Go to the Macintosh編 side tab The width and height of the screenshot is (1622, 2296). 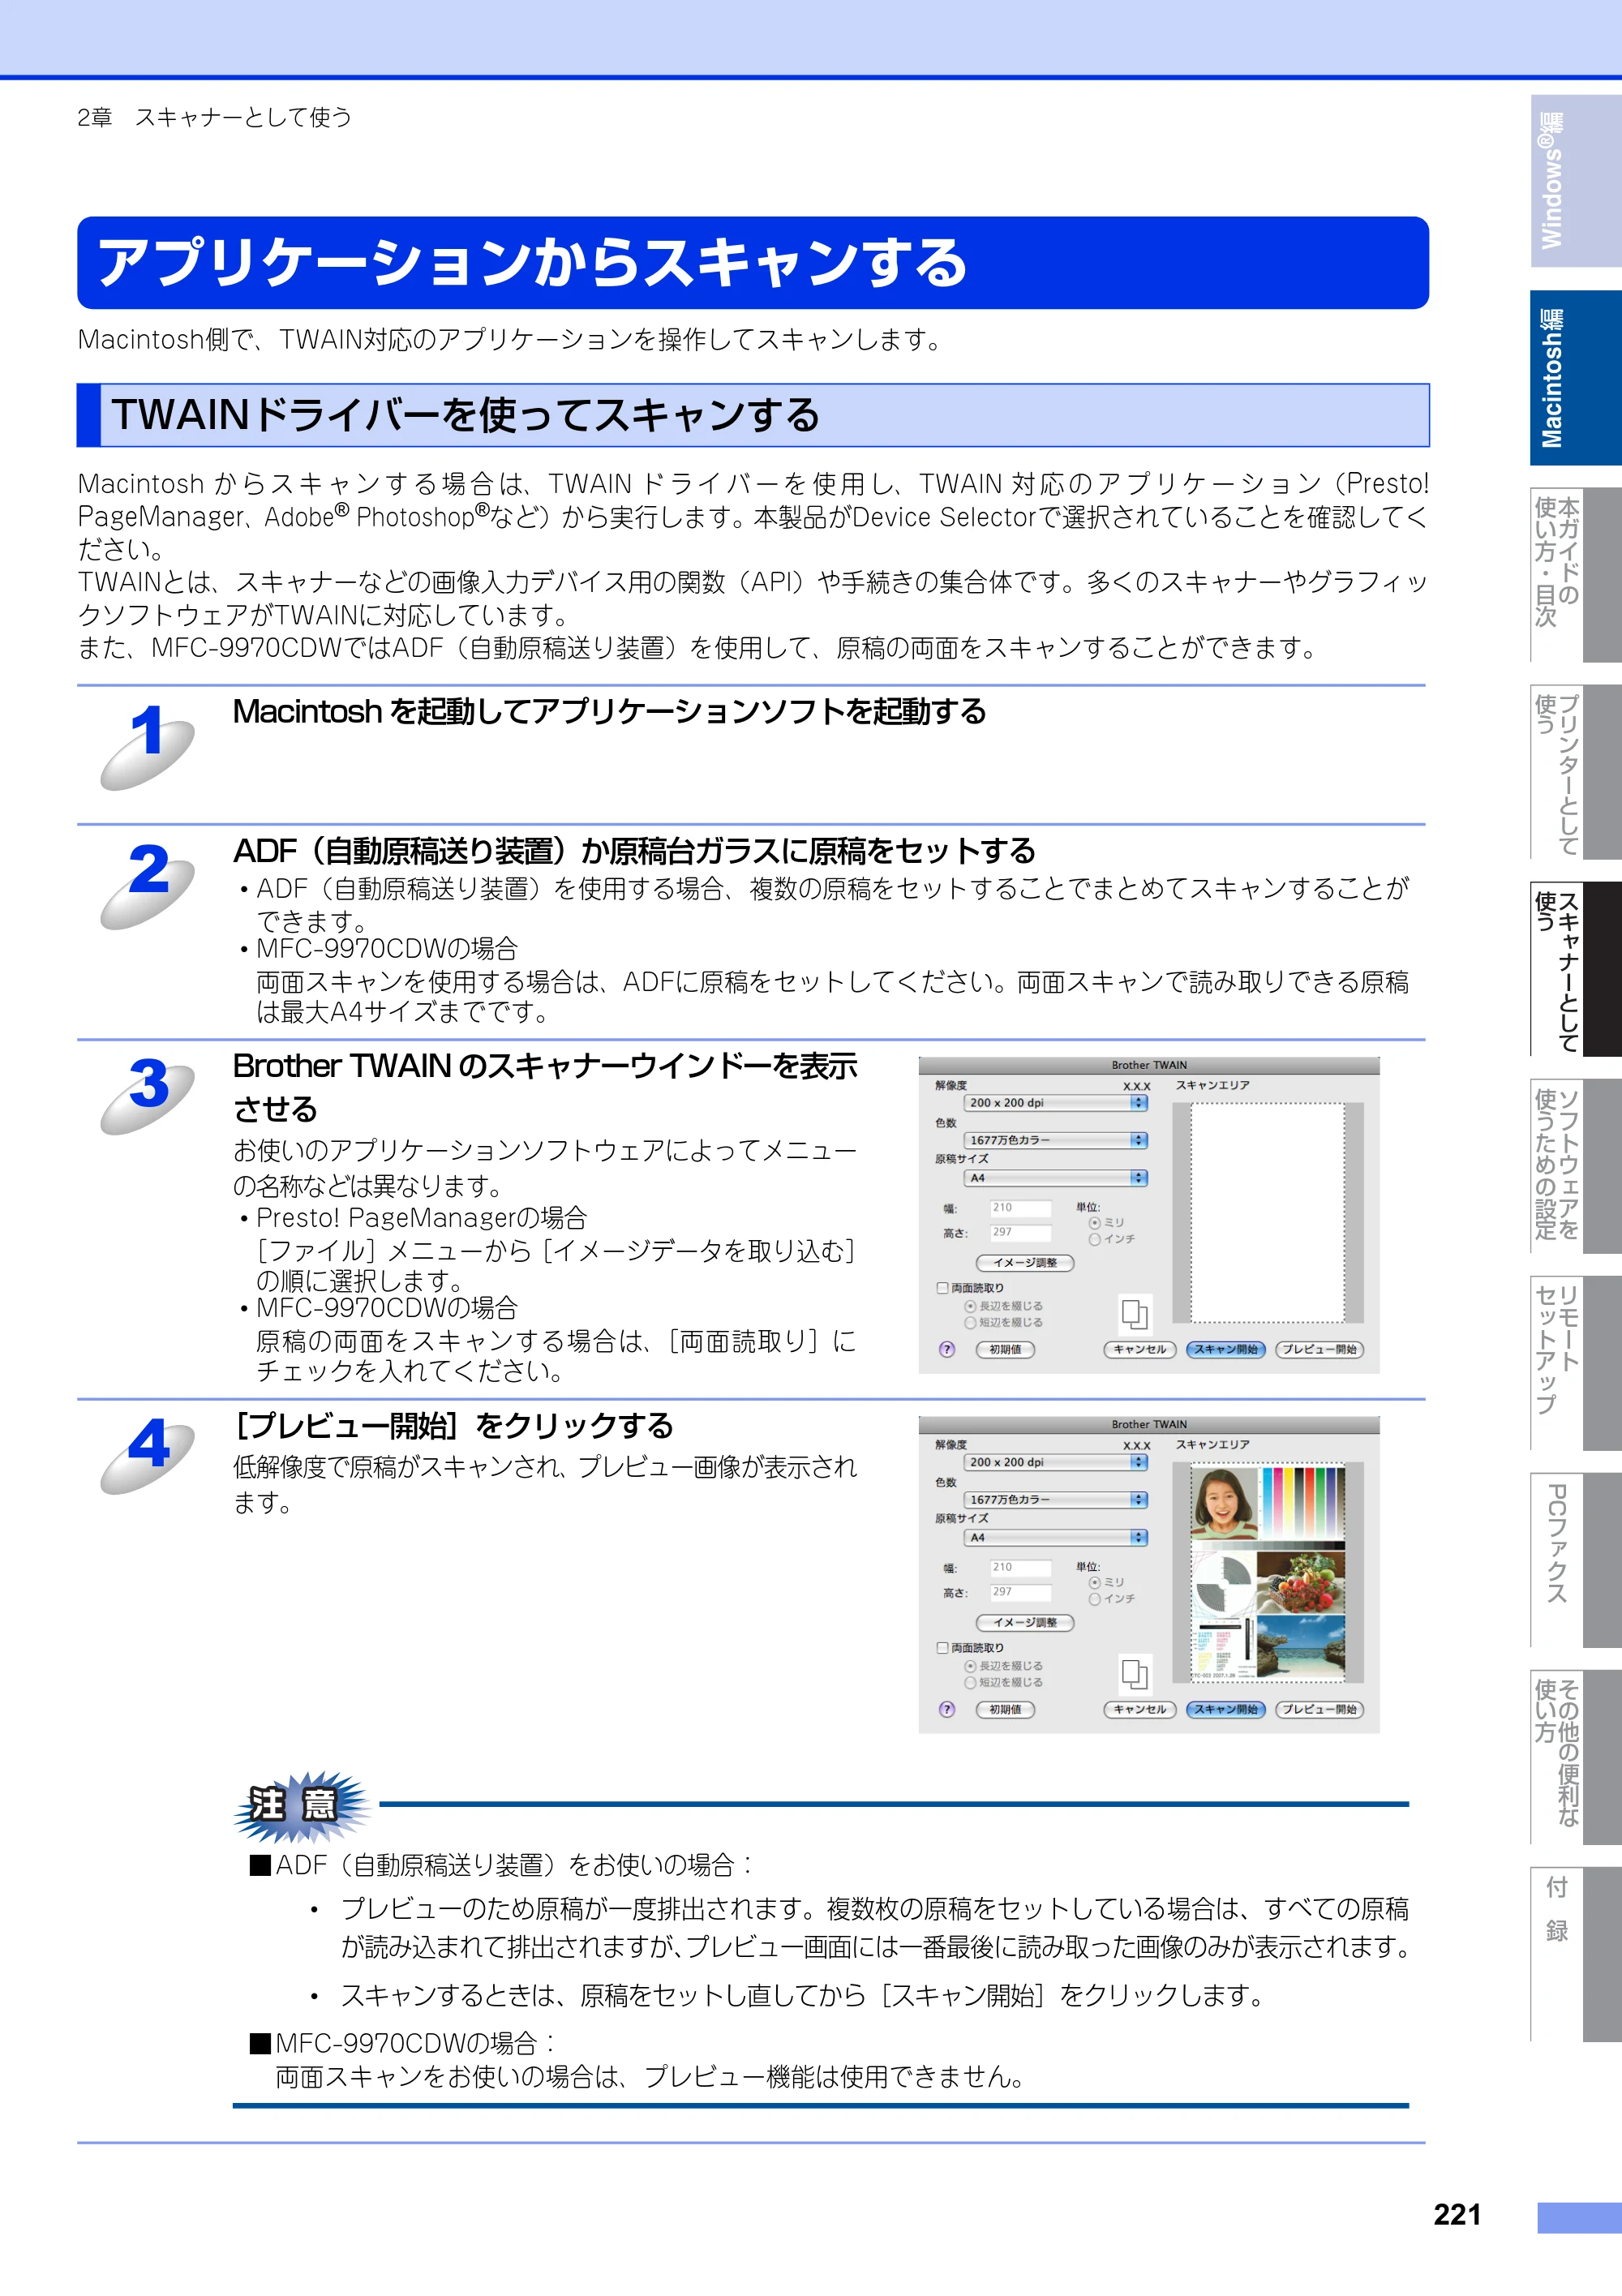click(1576, 378)
